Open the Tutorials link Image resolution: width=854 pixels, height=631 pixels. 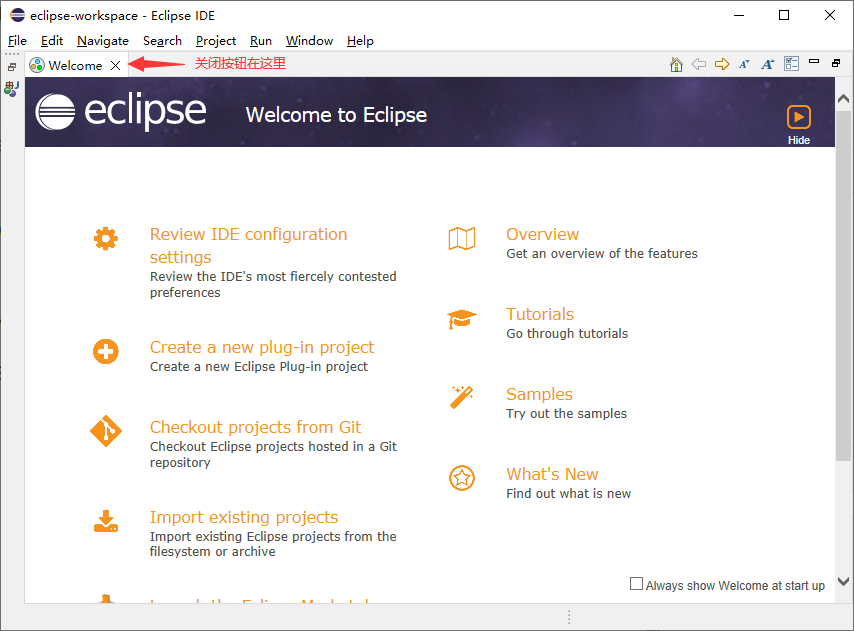click(540, 314)
